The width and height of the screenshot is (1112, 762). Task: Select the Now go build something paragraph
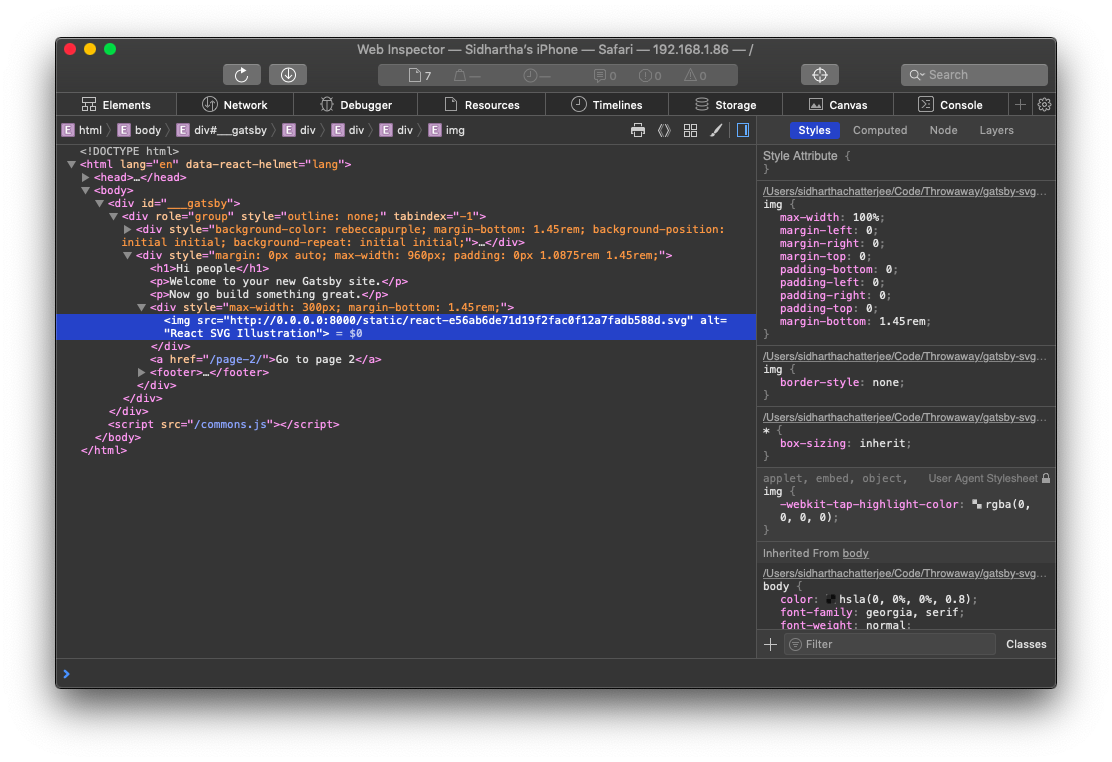coord(269,294)
